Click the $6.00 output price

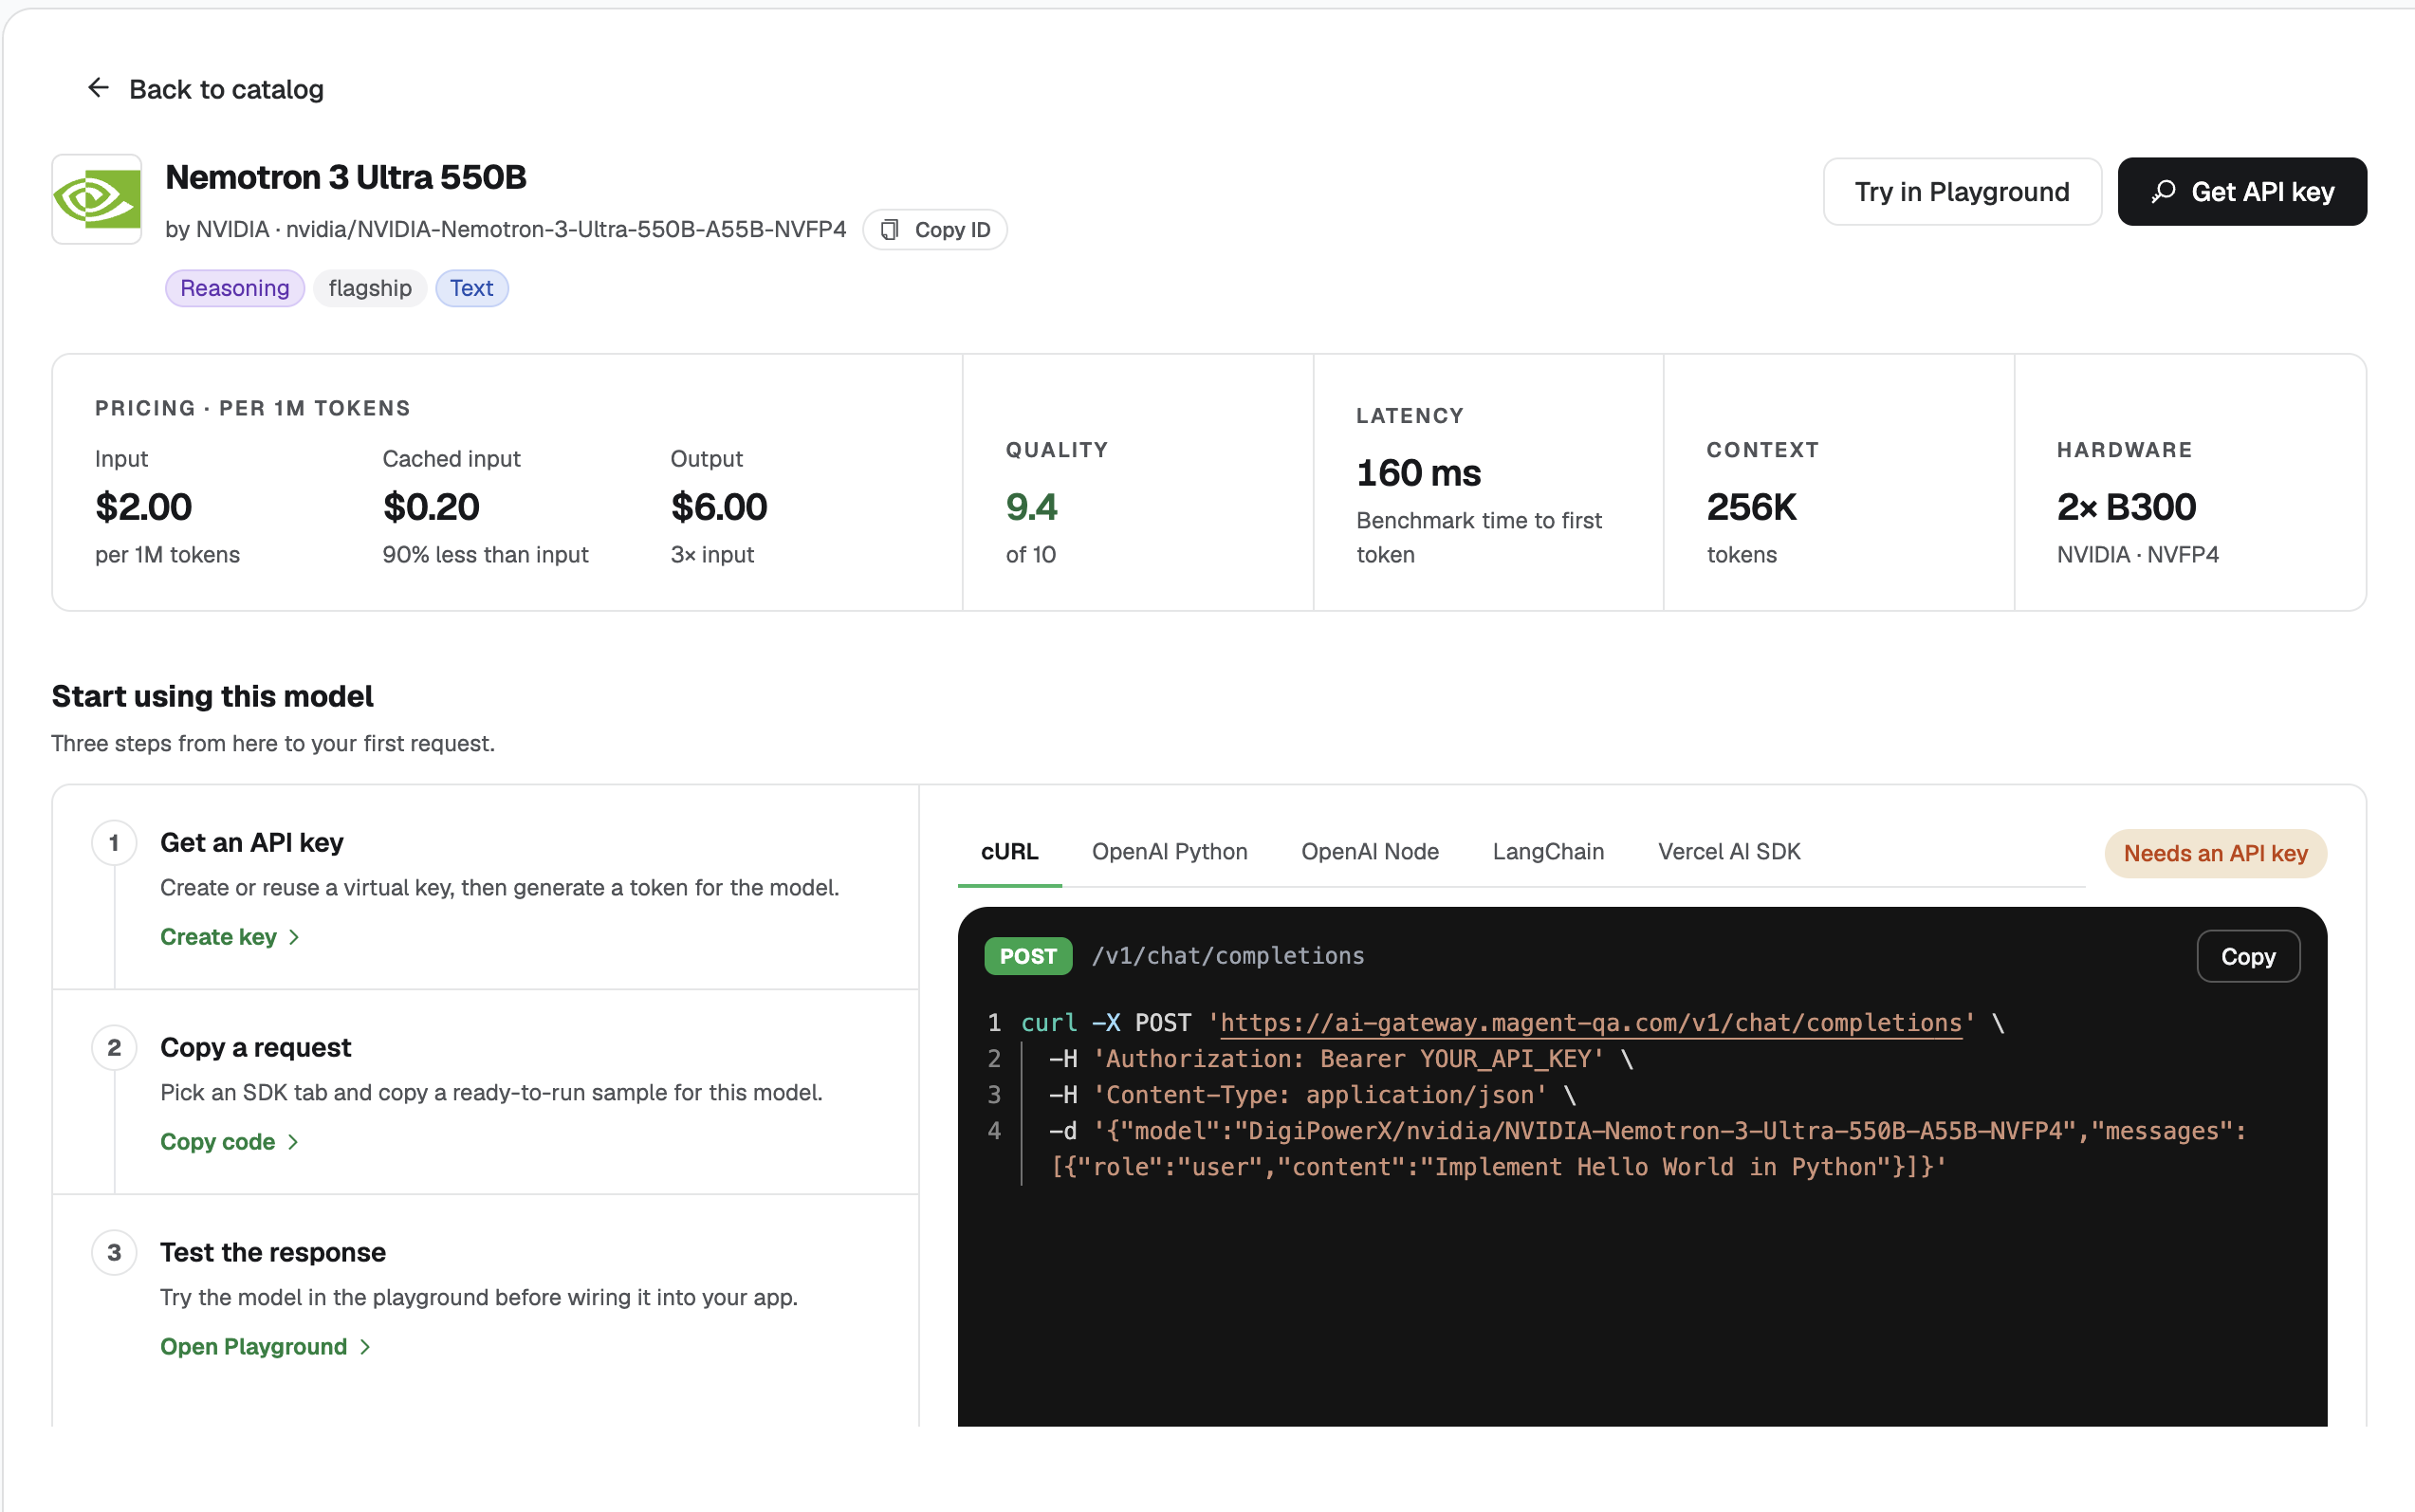click(719, 507)
